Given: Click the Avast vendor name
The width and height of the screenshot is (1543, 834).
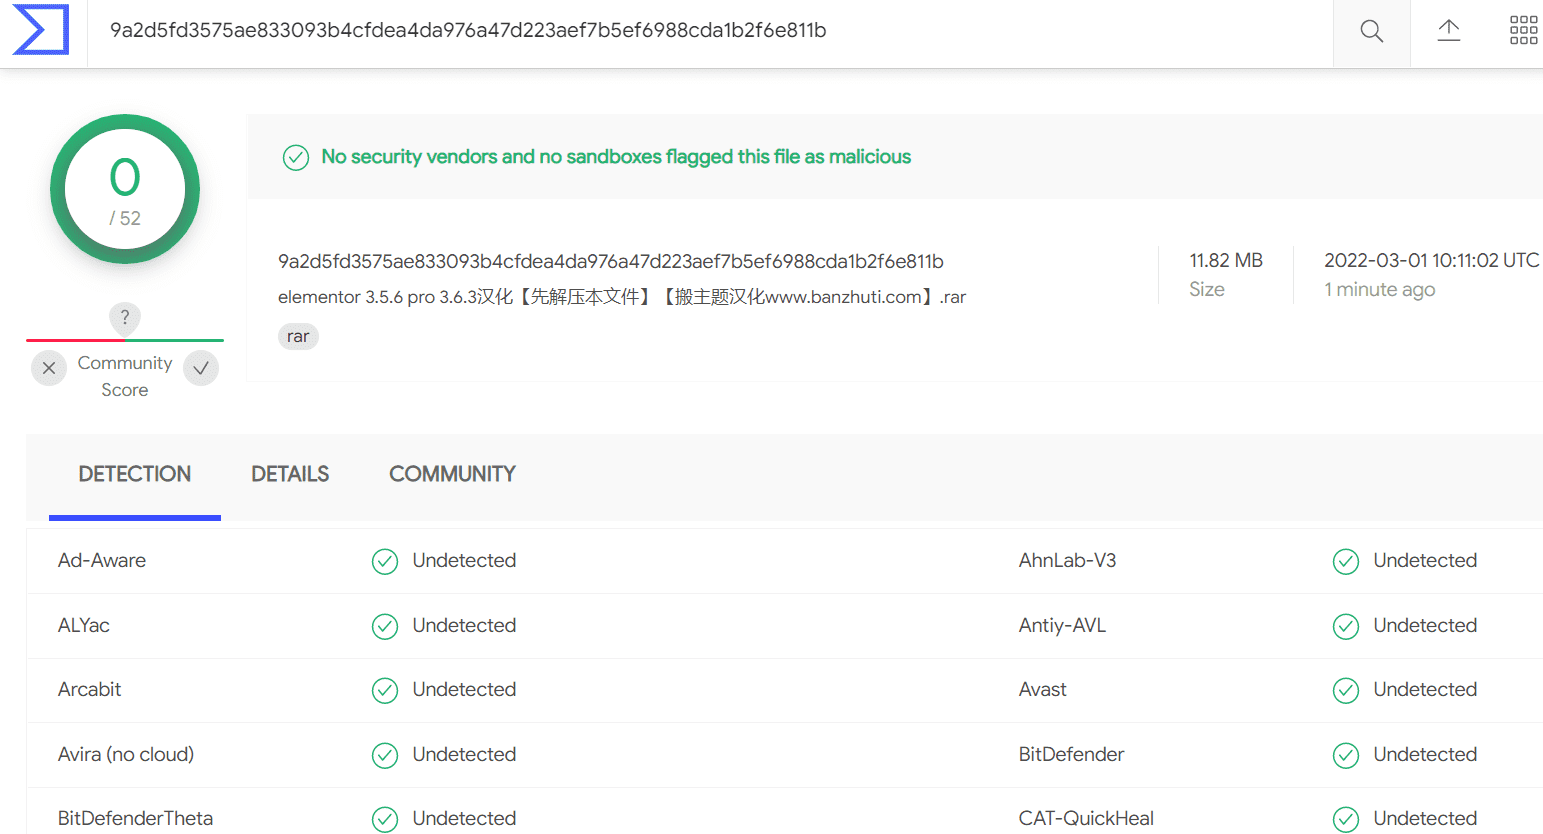Looking at the screenshot, I should pos(1043,690).
